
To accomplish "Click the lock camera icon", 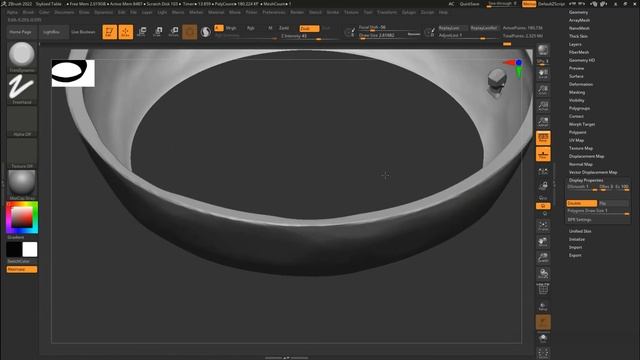I will [543, 186].
